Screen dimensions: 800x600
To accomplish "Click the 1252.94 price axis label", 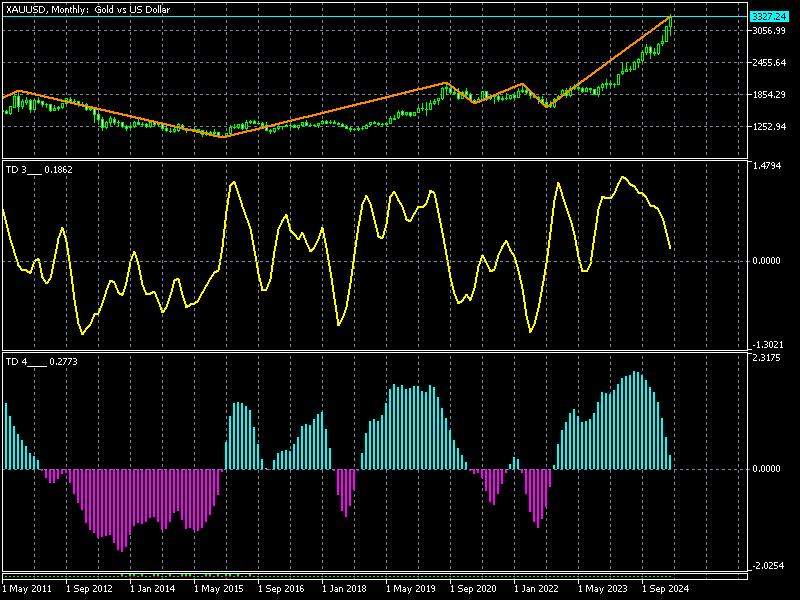I will [x=769, y=127].
